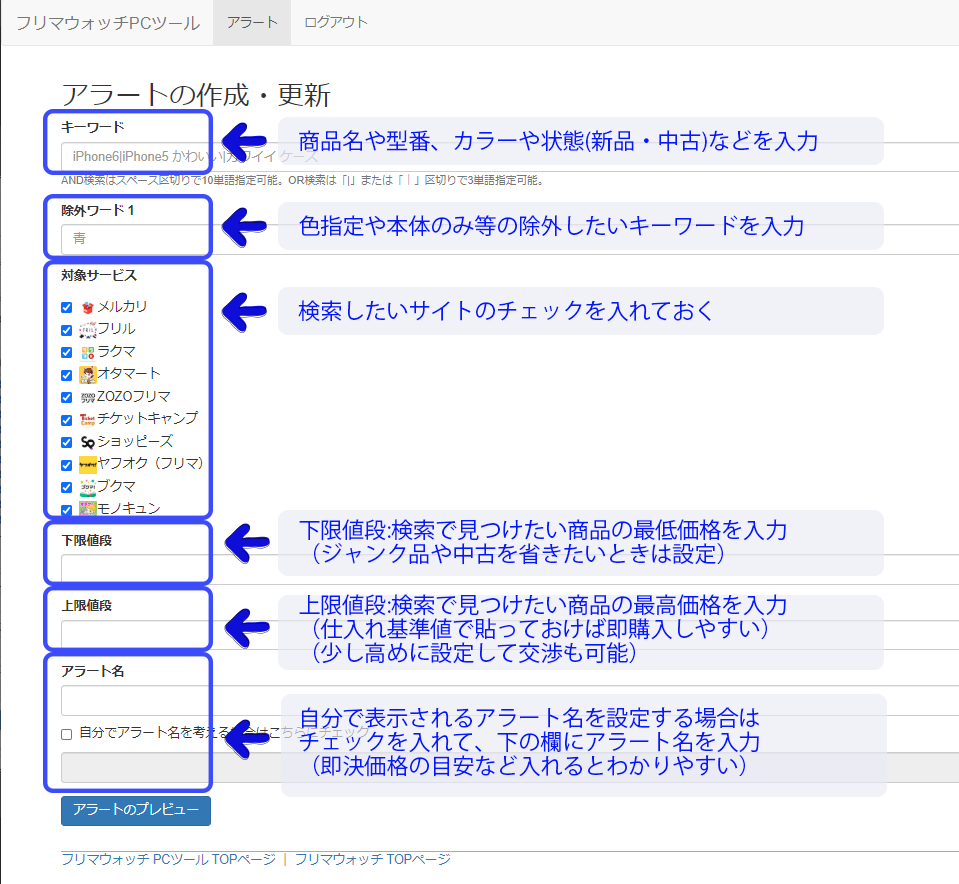Click the ZOZO Frima service icon
Image resolution: width=959 pixels, height=884 pixels.
click(x=87, y=397)
